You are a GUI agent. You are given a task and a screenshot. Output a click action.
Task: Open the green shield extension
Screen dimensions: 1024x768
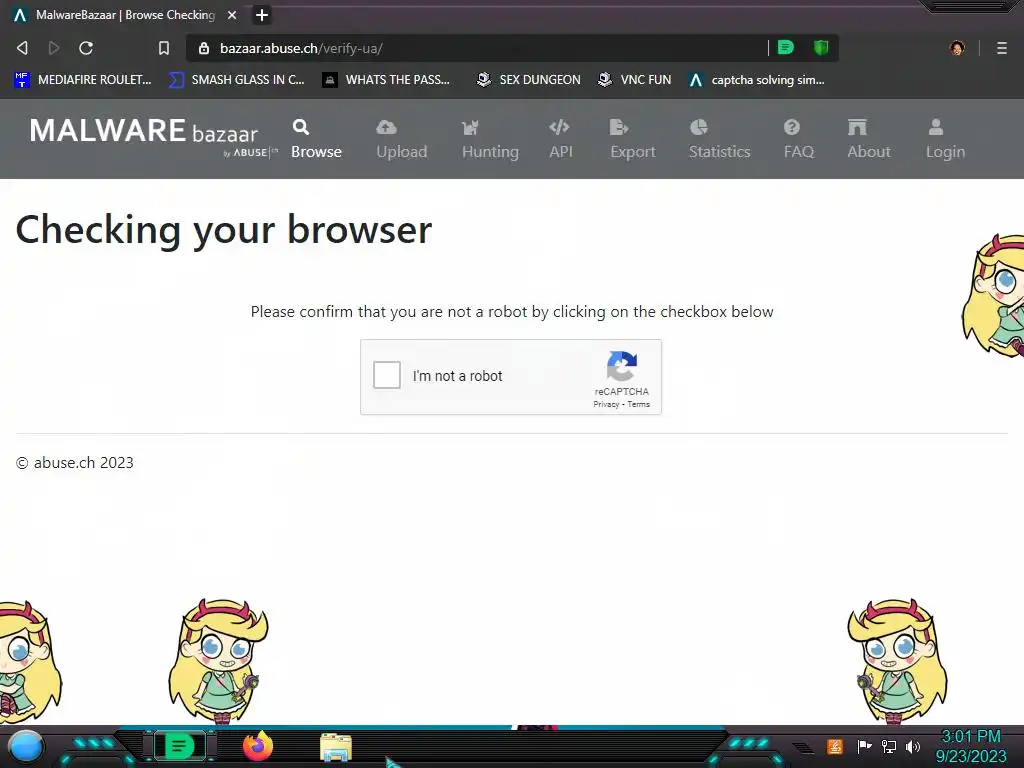tap(821, 48)
